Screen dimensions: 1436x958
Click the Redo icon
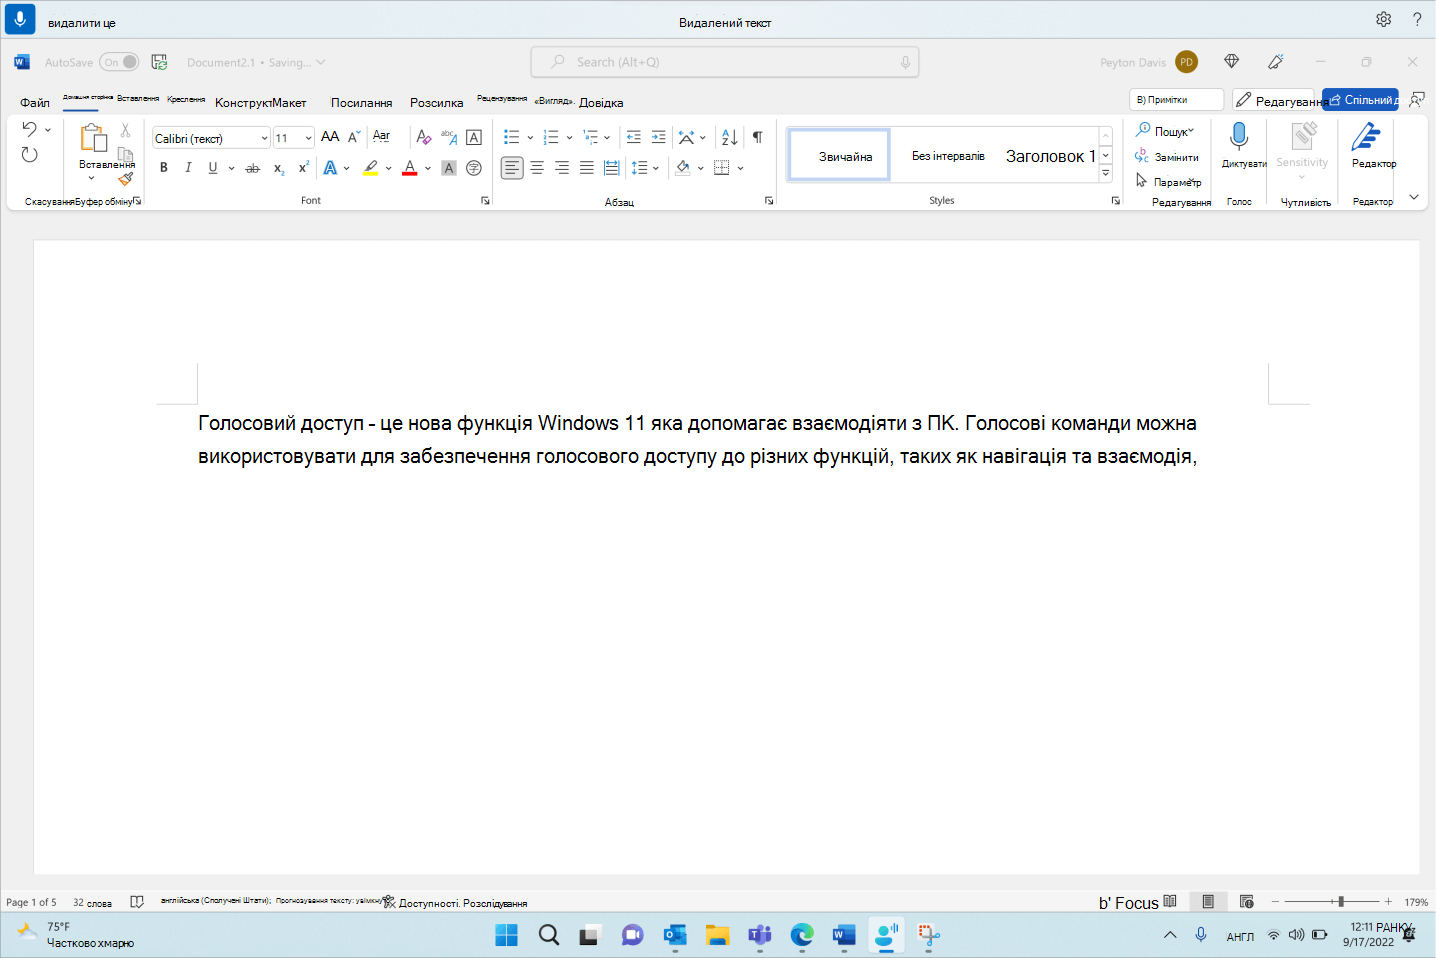pos(29,155)
